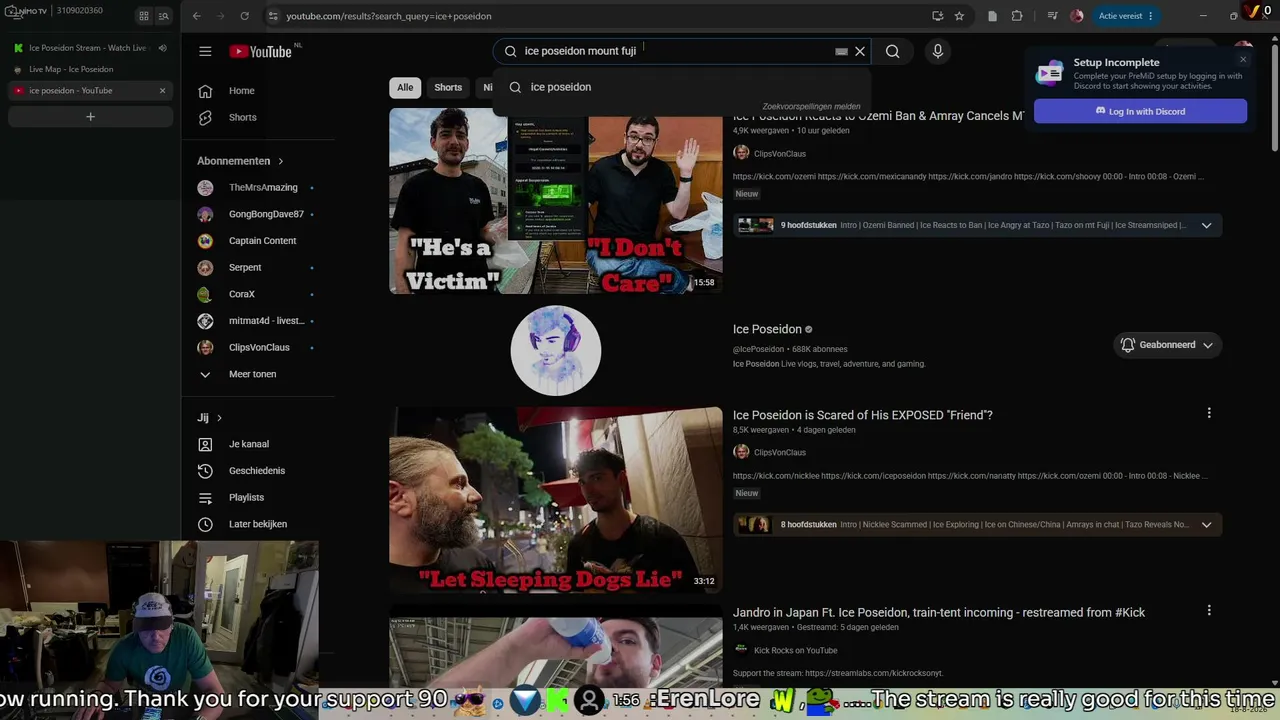Open Kick Rocks on YouTube channel link
The height and width of the screenshot is (720, 1280).
[x=796, y=651]
